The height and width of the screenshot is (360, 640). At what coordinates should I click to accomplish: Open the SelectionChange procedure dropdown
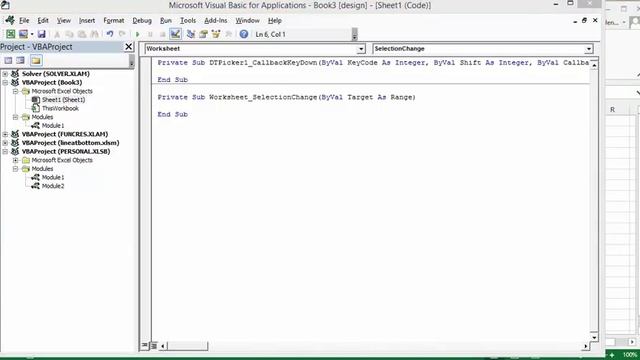point(589,49)
